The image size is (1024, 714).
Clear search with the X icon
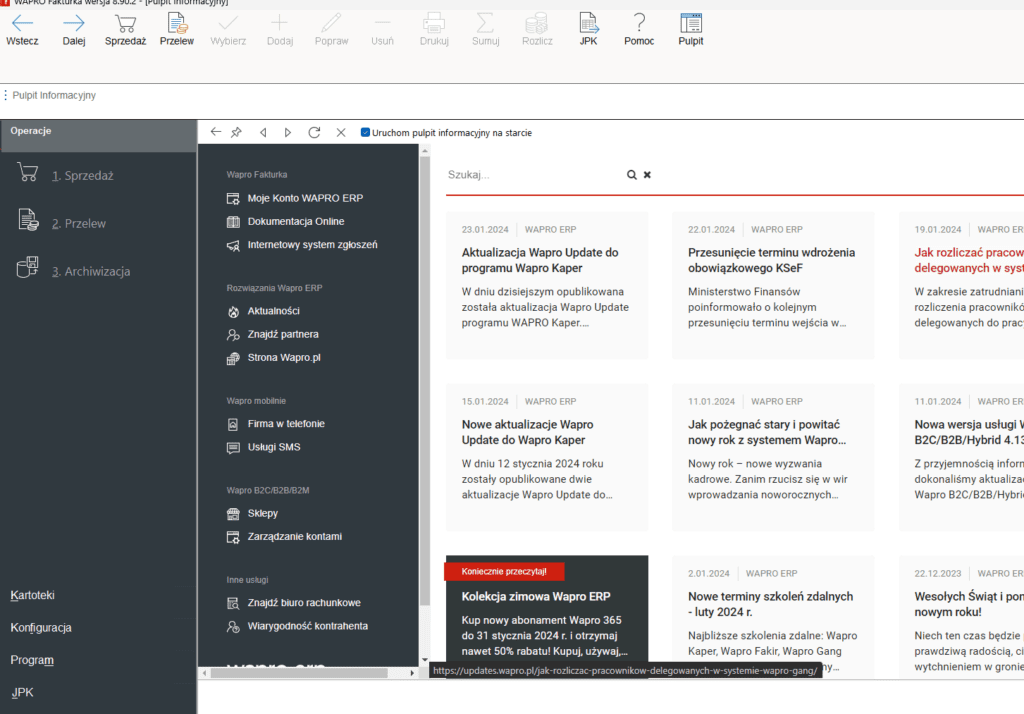coord(647,174)
